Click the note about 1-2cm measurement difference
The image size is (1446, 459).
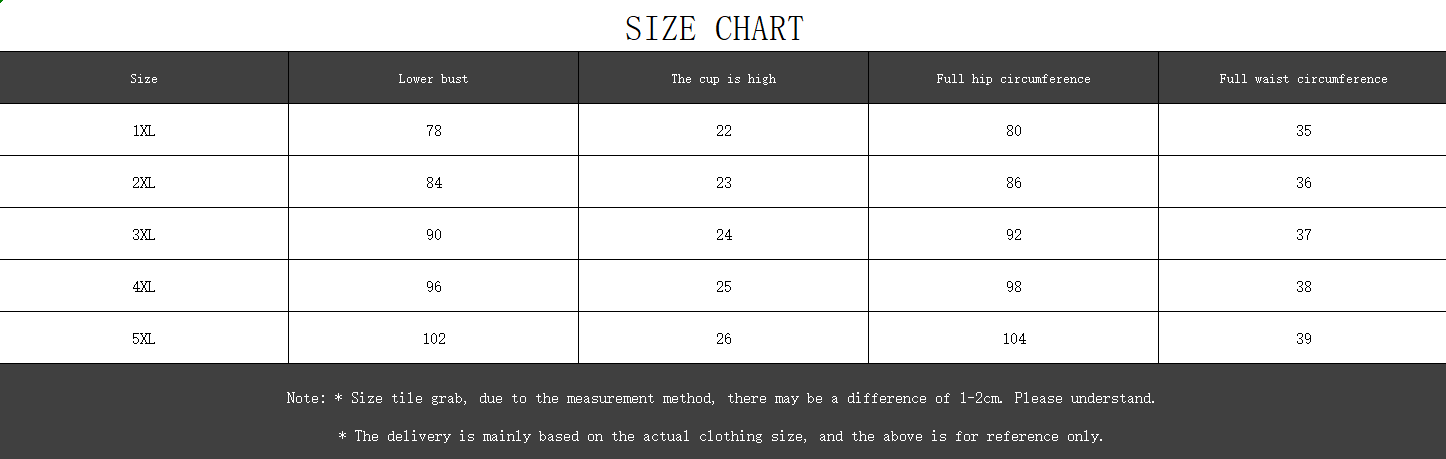point(721,398)
